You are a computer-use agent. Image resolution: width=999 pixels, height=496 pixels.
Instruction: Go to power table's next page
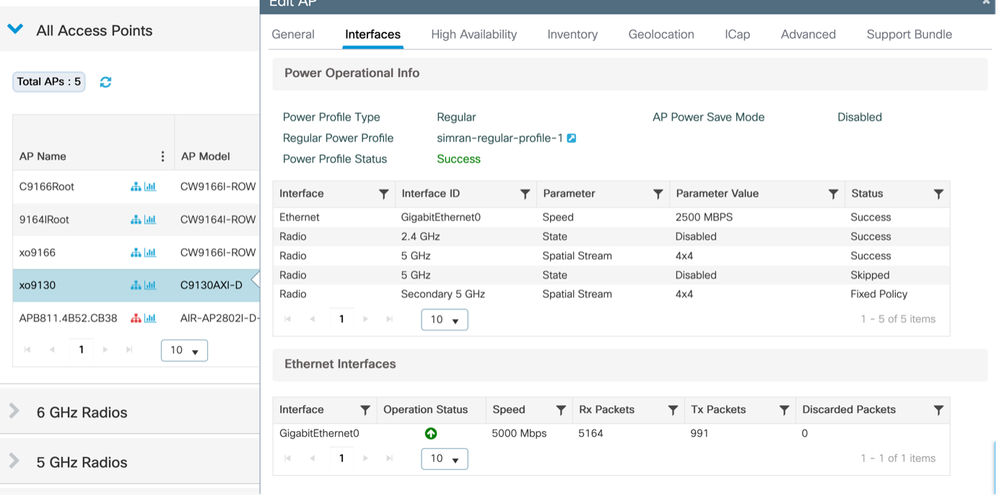point(366,319)
